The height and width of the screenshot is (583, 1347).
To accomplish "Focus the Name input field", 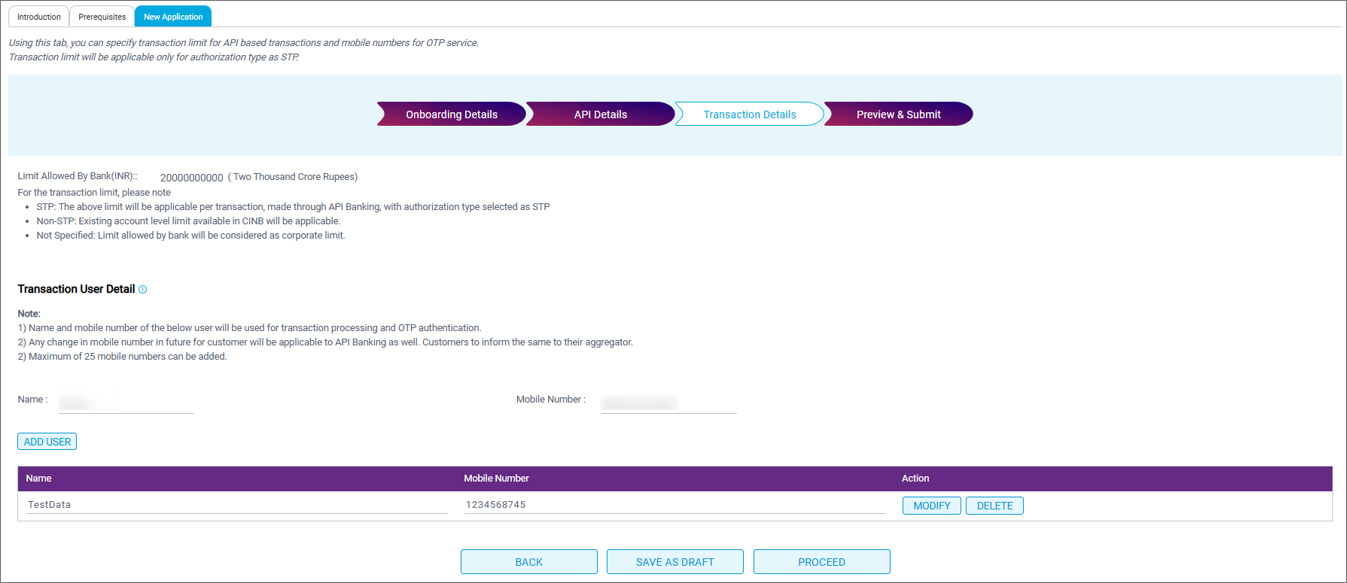I will [125, 402].
